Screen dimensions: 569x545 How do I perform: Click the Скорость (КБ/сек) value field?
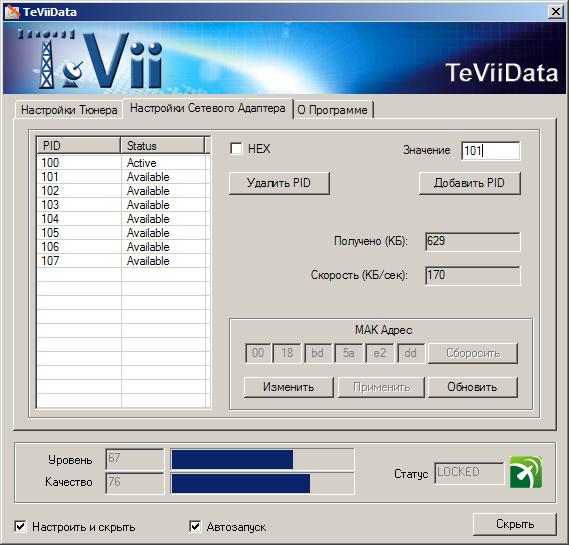click(472, 275)
